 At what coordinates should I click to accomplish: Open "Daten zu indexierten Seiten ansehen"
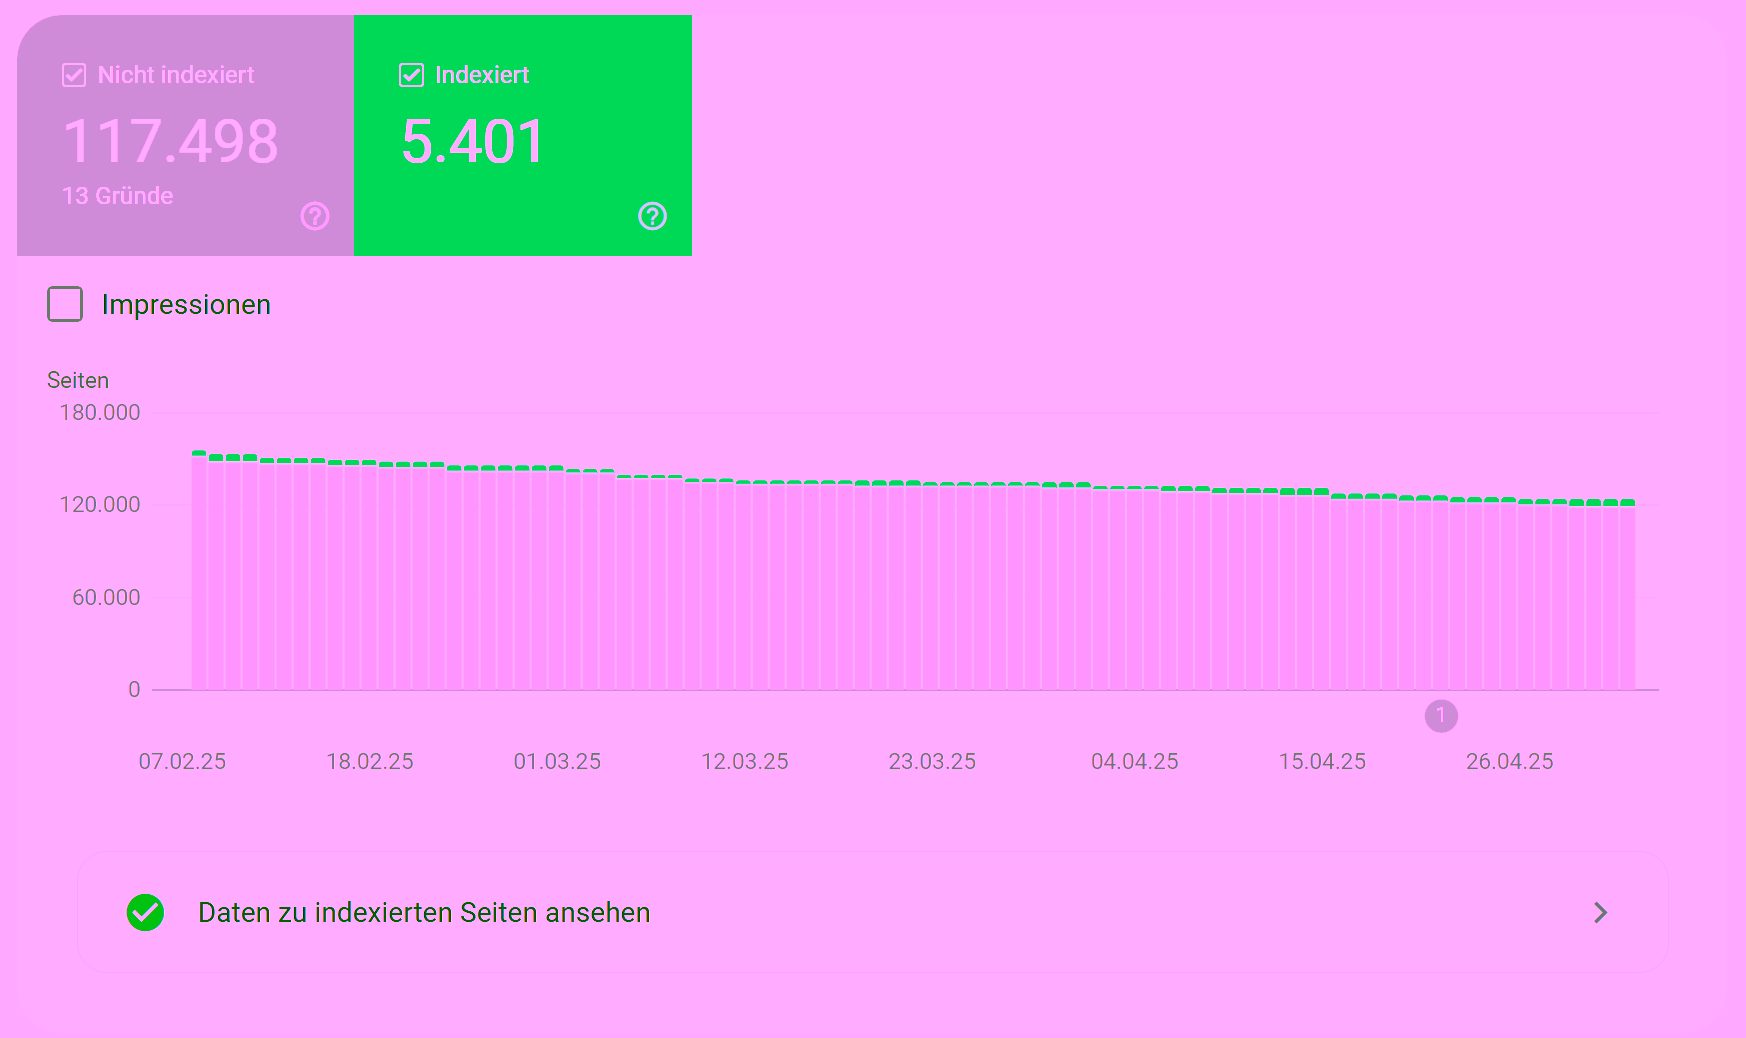click(x=424, y=912)
